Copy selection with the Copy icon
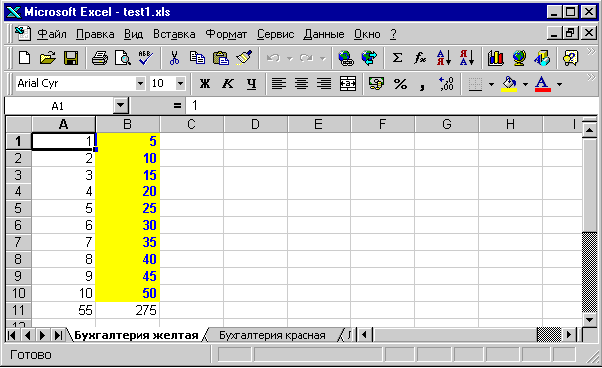 click(197, 58)
